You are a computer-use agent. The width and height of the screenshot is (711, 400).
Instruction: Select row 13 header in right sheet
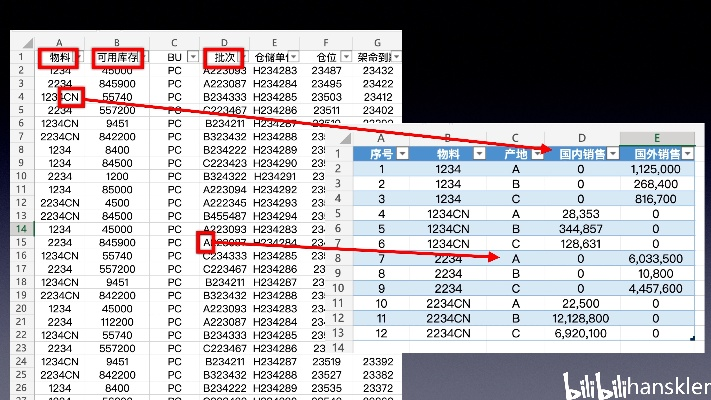click(x=338, y=333)
